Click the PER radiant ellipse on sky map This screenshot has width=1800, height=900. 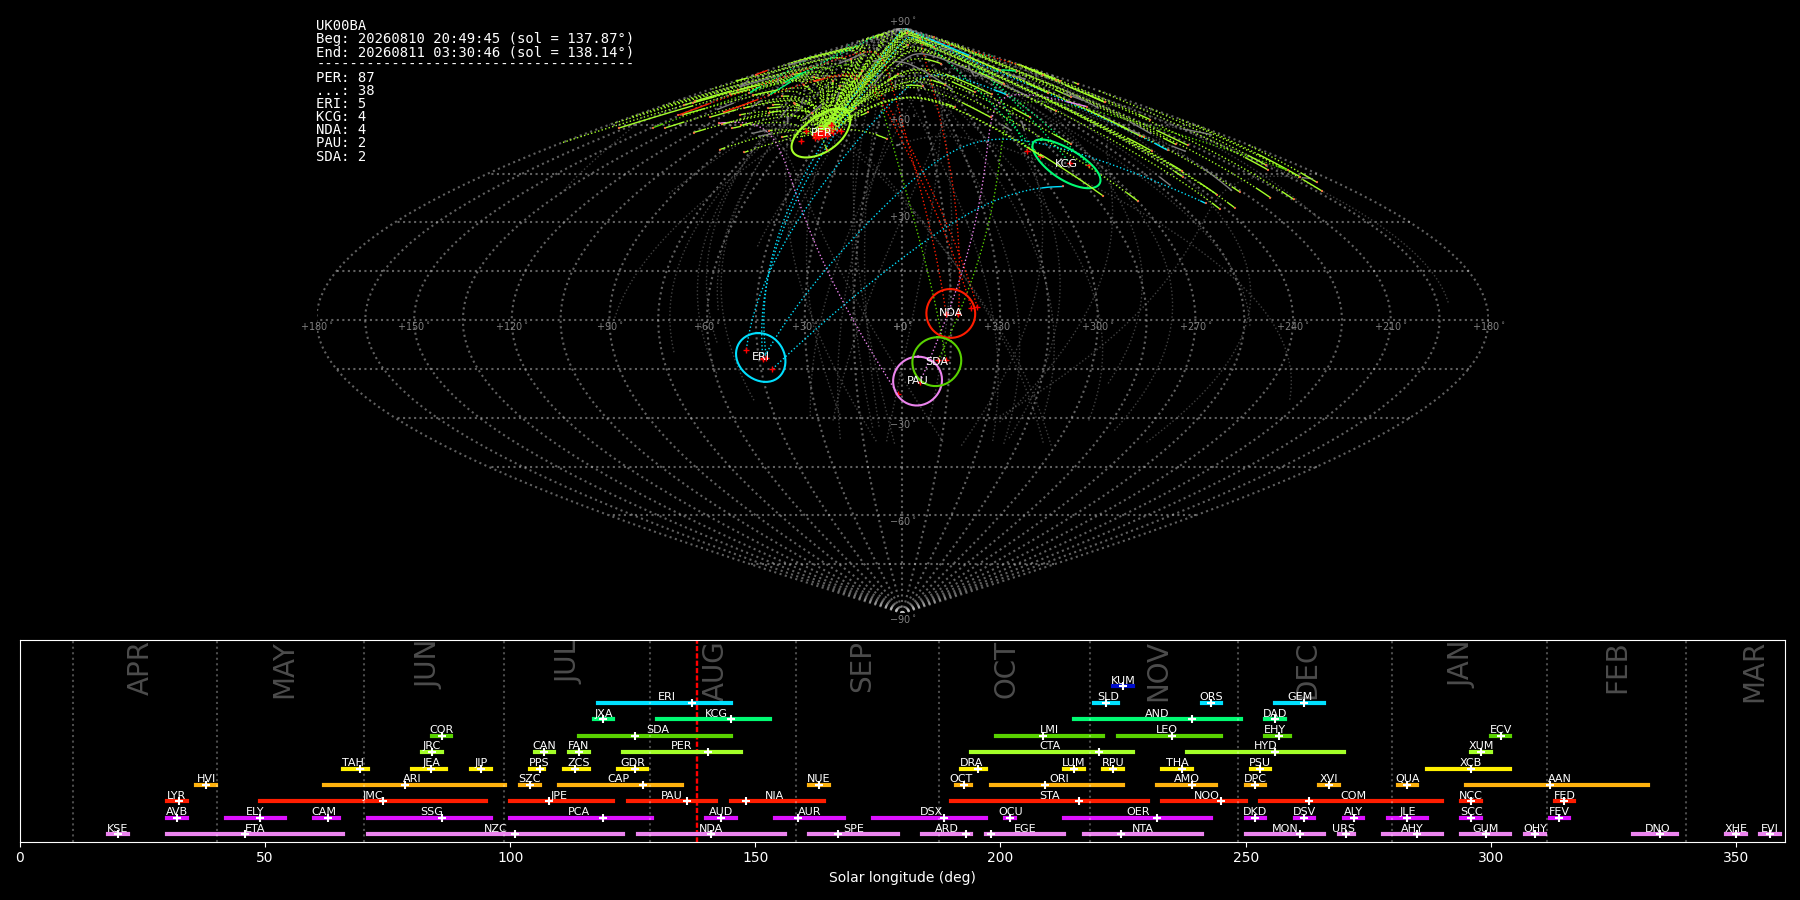pos(821,132)
